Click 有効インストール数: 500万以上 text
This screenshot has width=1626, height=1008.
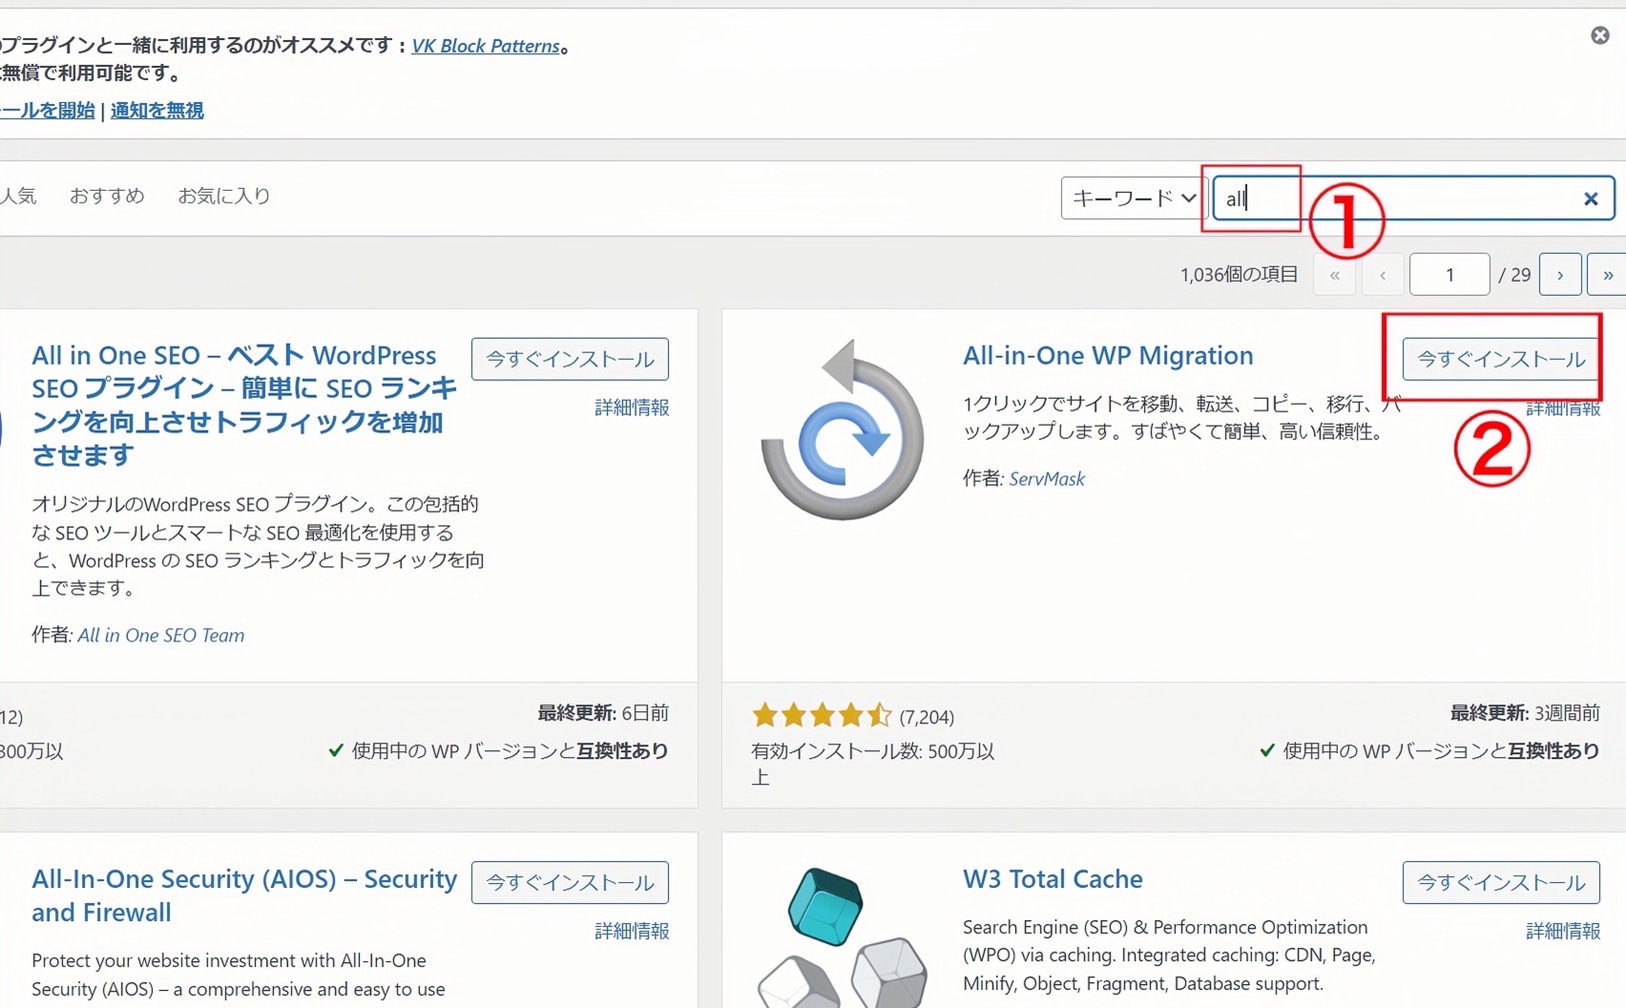873,764
